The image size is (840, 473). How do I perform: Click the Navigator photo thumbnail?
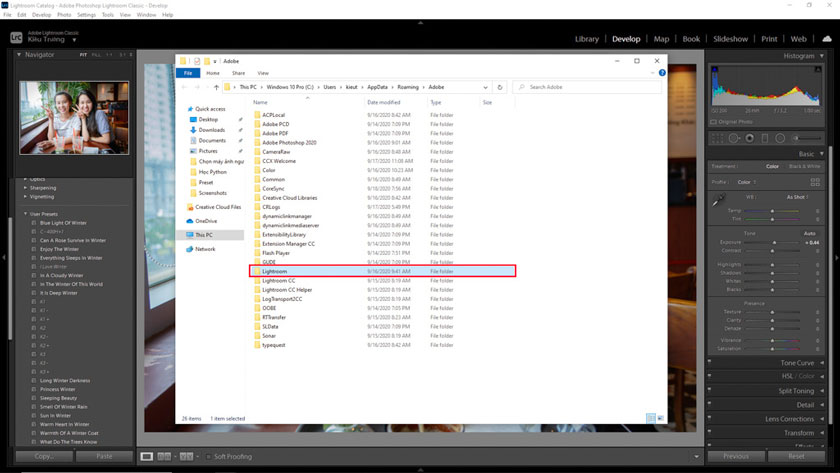click(x=74, y=118)
